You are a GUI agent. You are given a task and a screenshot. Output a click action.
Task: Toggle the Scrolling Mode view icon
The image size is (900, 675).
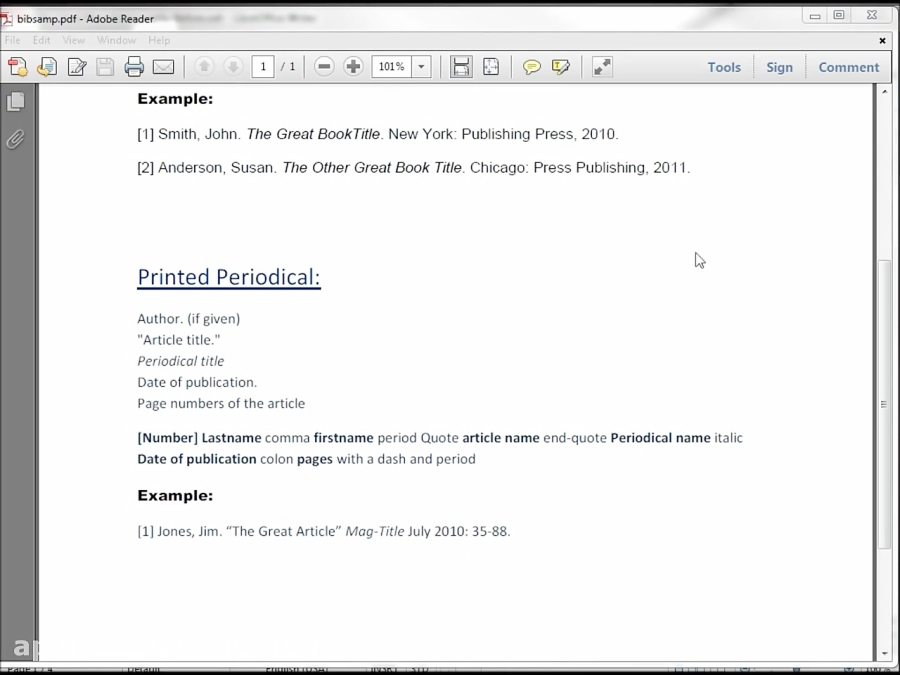pos(460,66)
